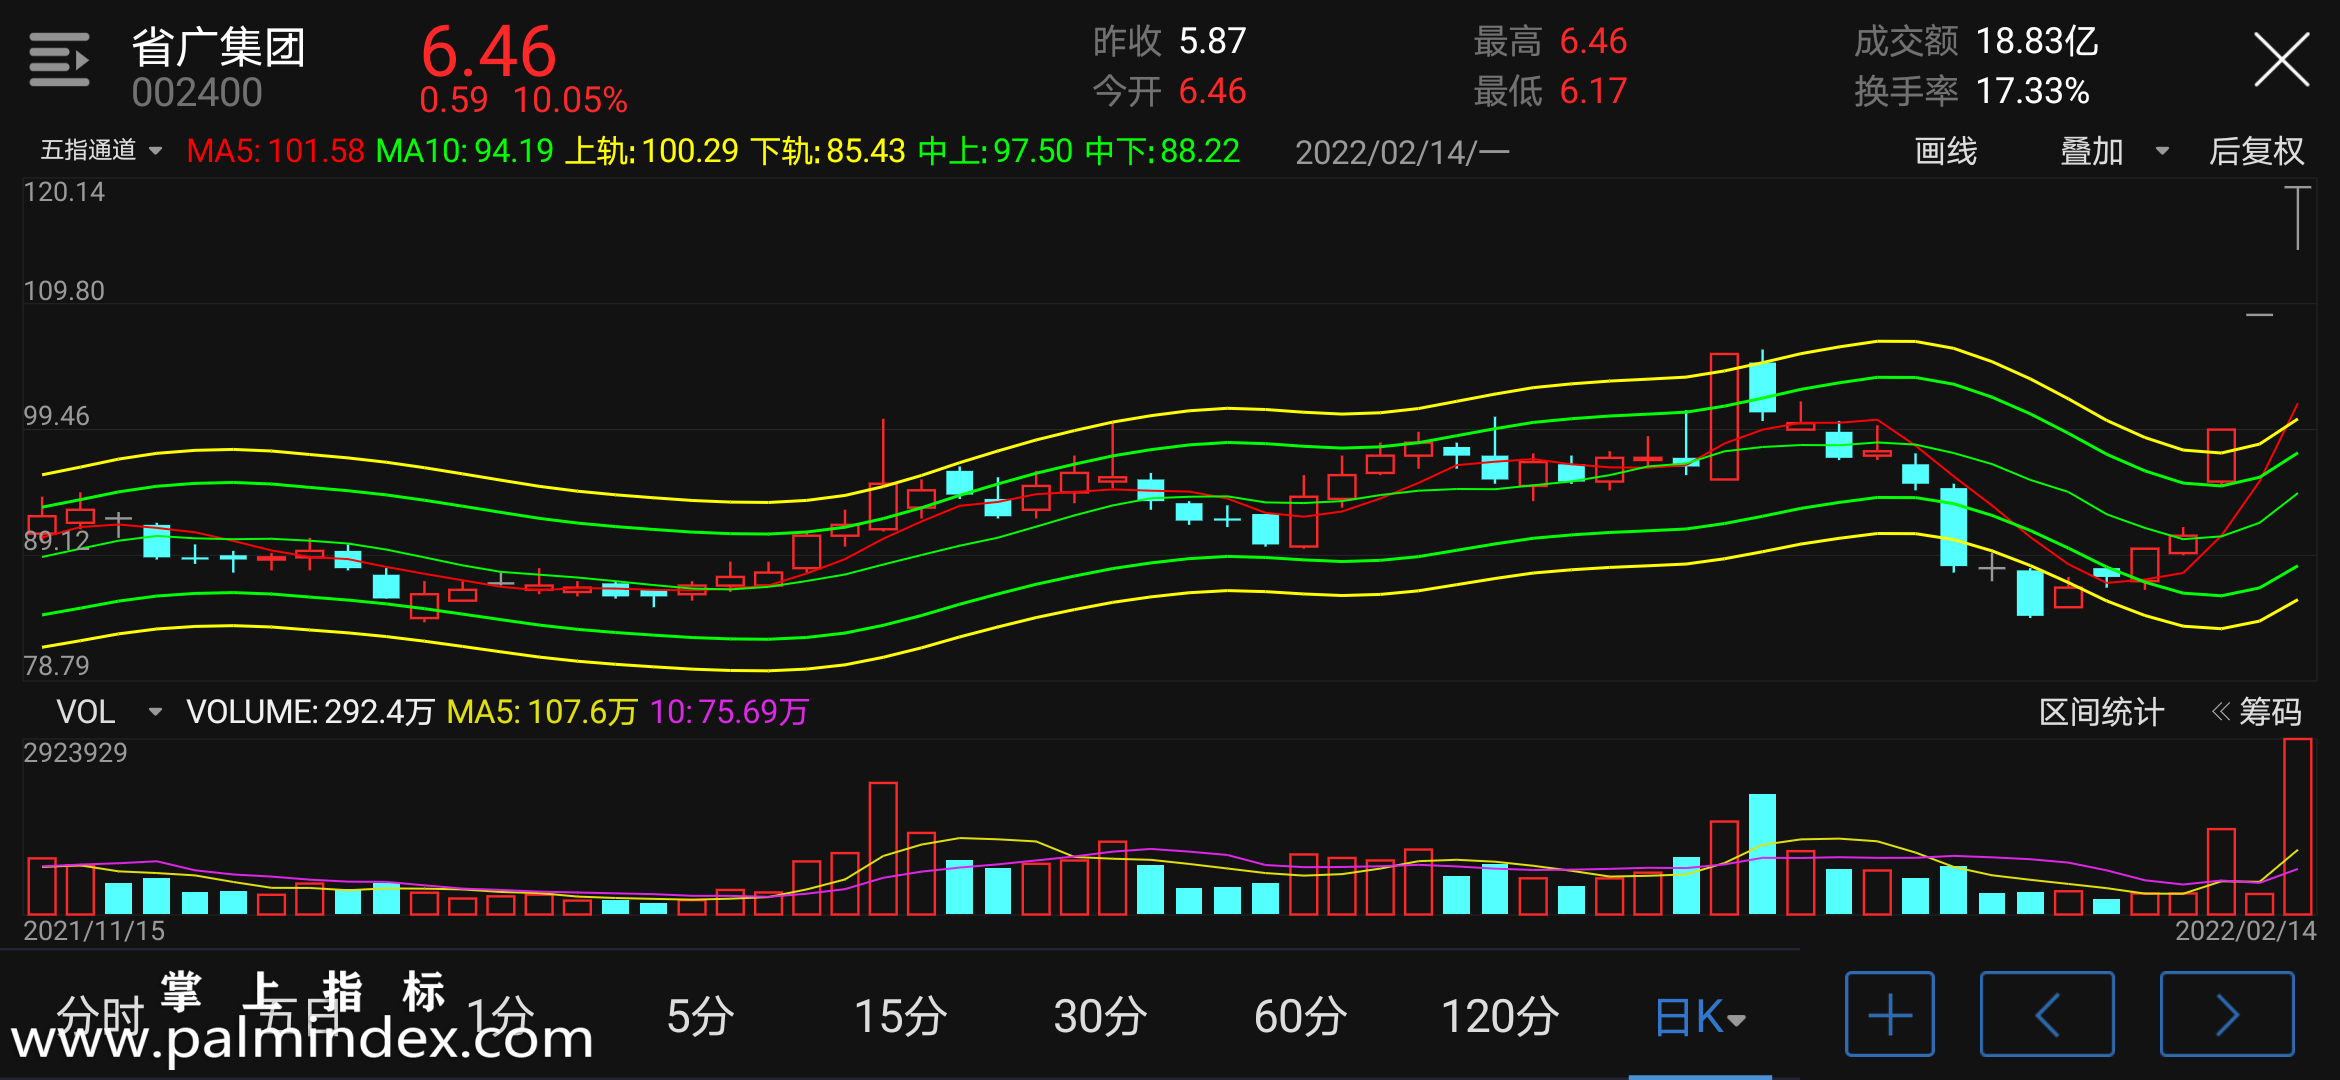2340x1080 pixels.
Task: Tap the date label 2022/02/14/一
Action: point(1402,153)
